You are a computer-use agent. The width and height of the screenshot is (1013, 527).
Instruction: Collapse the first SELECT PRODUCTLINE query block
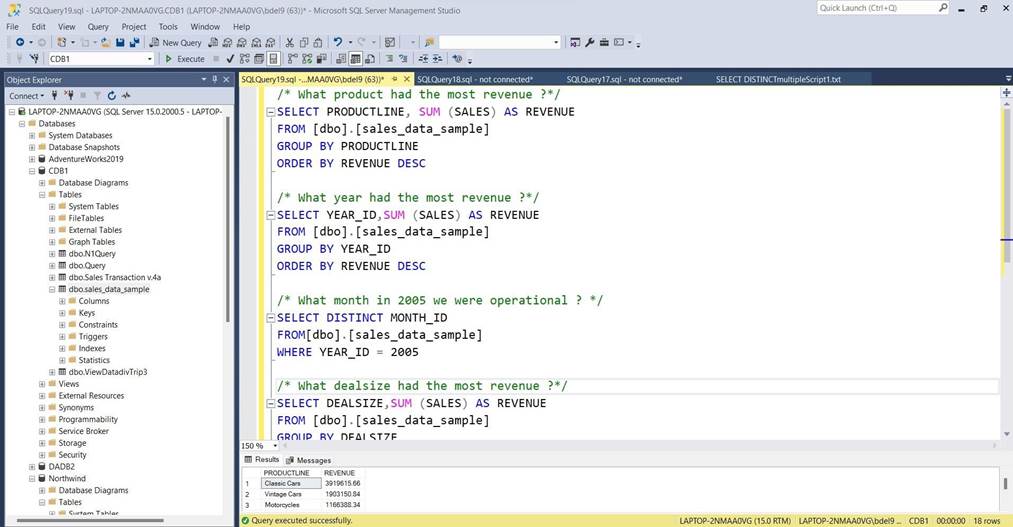click(270, 112)
